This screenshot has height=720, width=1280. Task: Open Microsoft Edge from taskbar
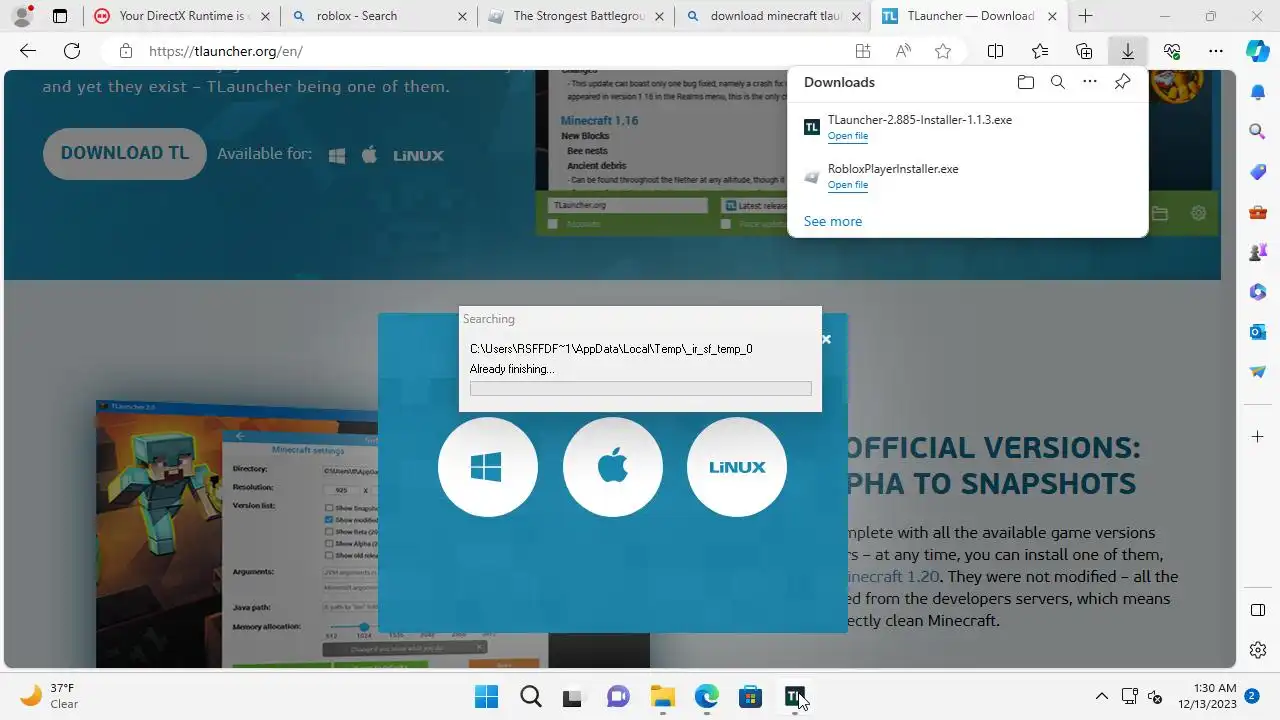coord(706,697)
